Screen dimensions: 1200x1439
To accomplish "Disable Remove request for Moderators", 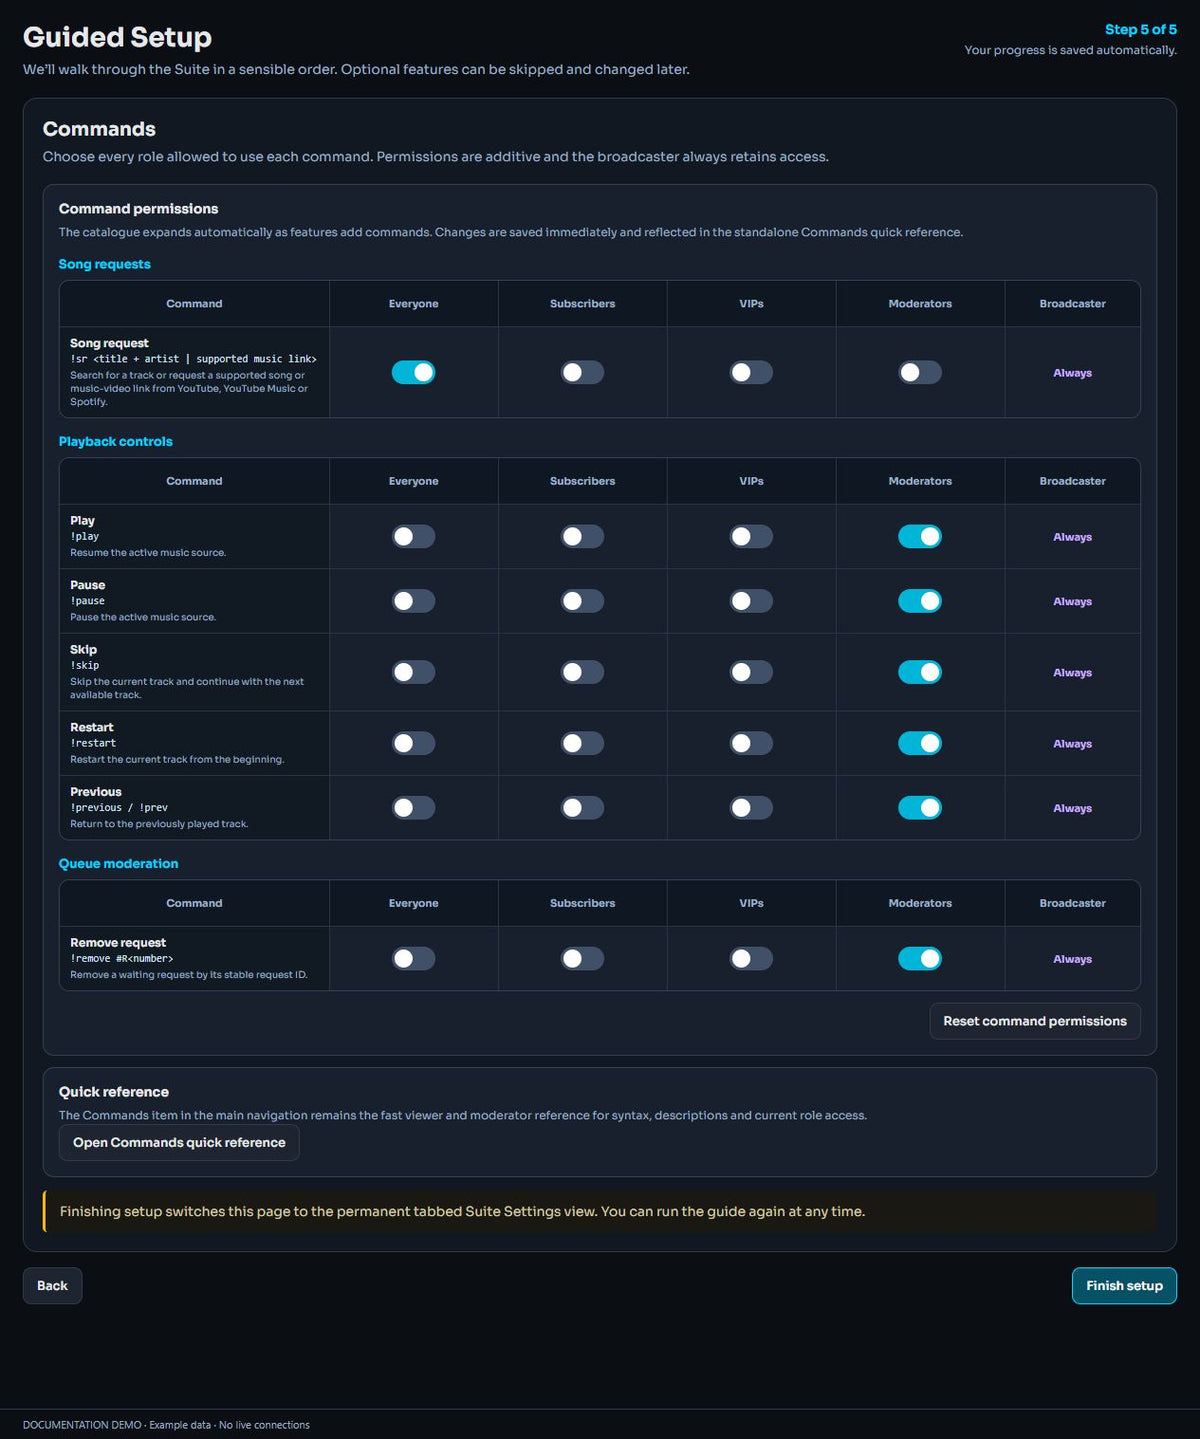I will coord(920,959).
